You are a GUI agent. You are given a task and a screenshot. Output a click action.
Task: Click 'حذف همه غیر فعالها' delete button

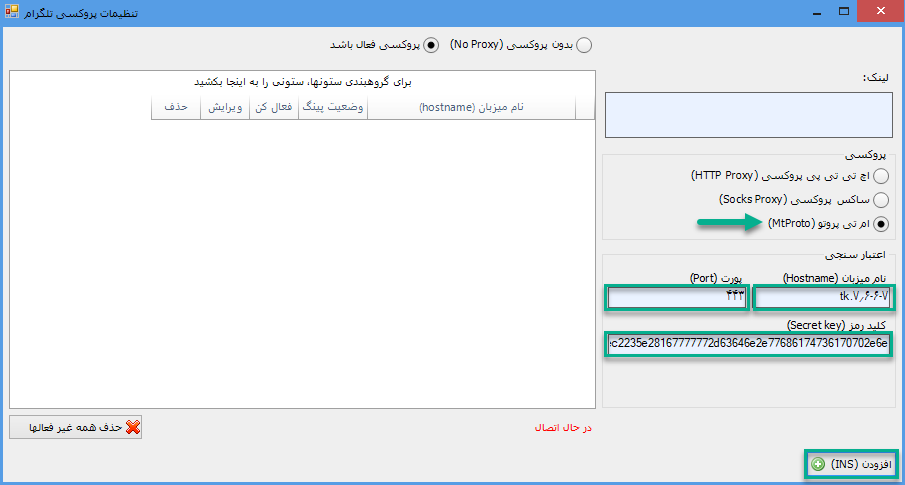(x=76, y=427)
